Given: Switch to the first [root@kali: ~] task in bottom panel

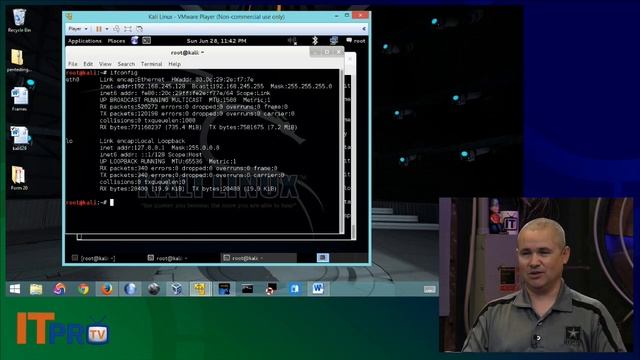Looking at the screenshot, I should [94, 258].
